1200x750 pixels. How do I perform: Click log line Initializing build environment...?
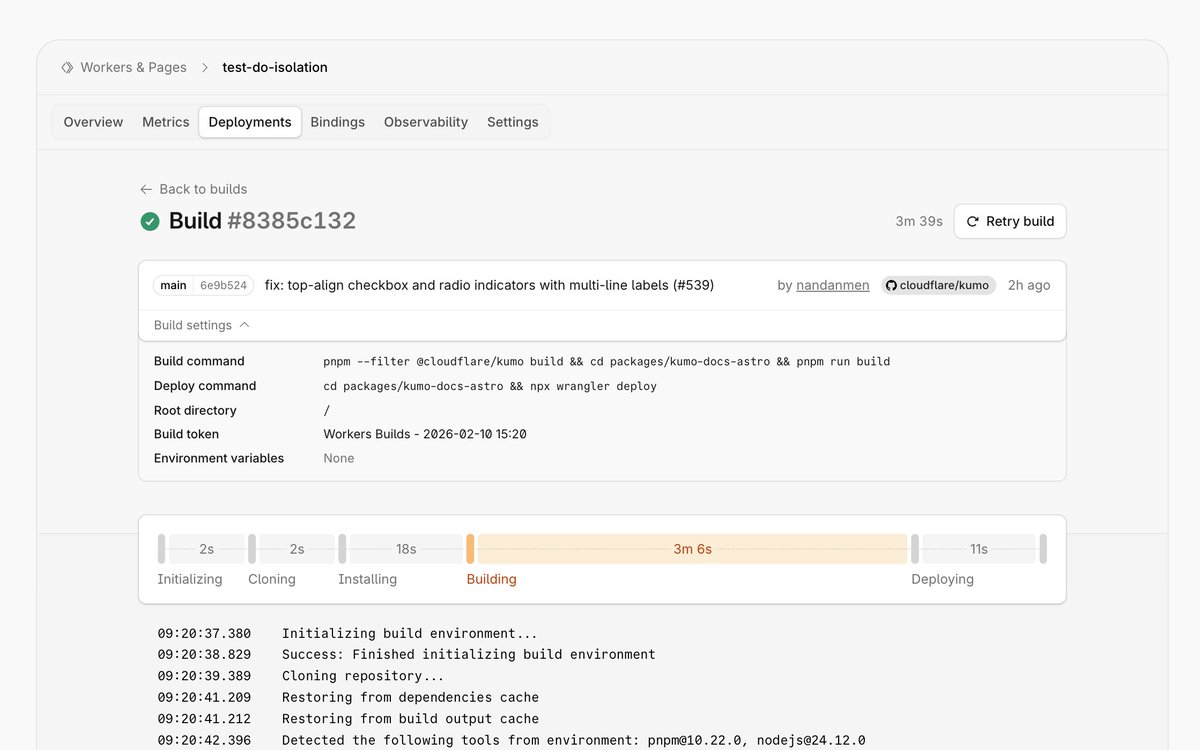click(x=410, y=633)
